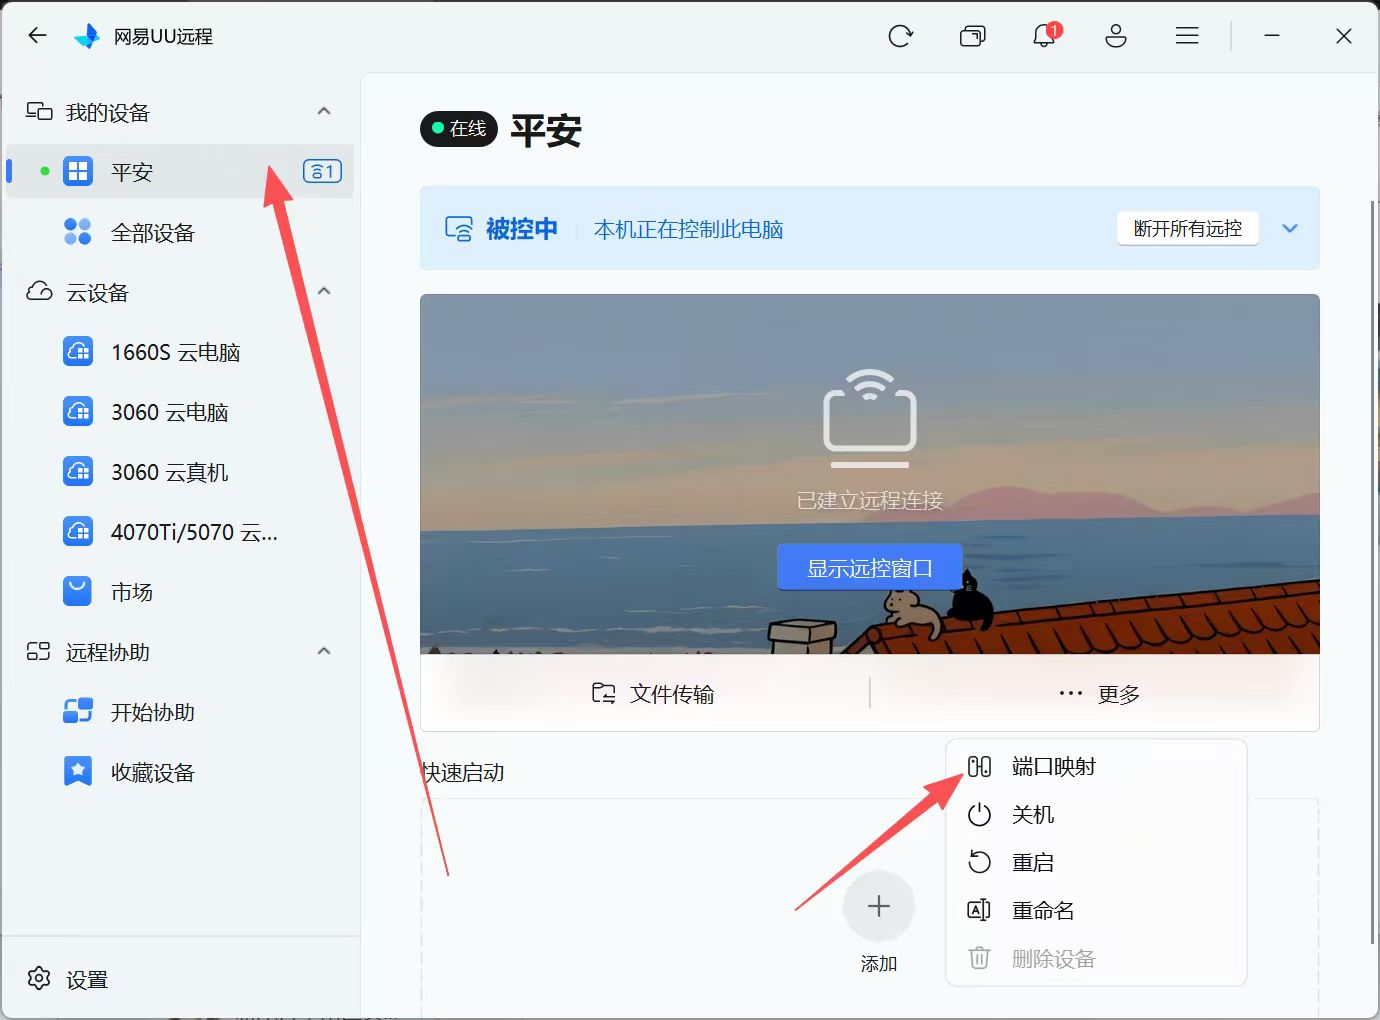
Task: Select 端口映射 from menu
Action: click(1096, 766)
